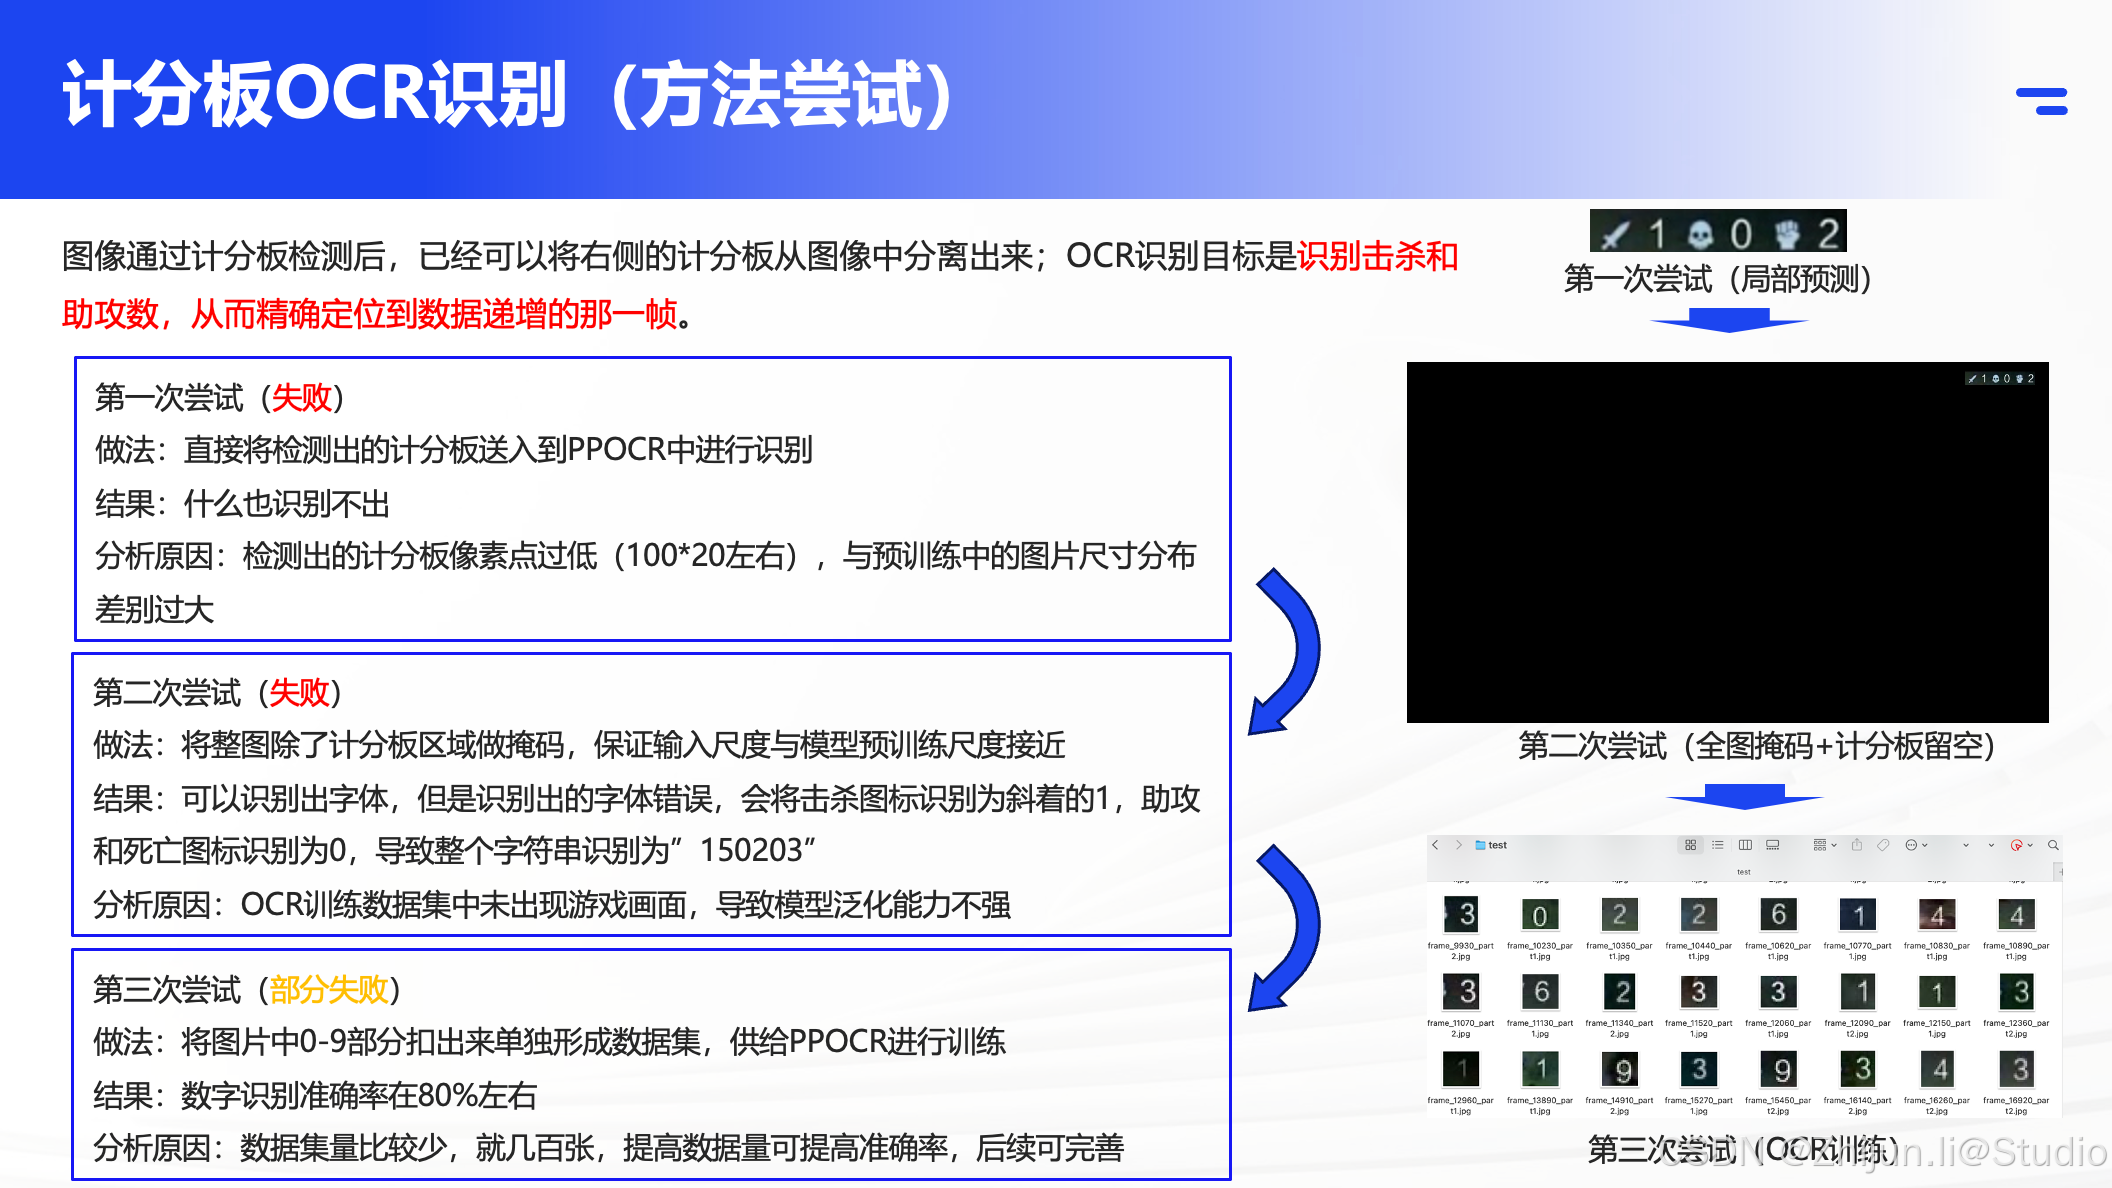Click the Finder forward navigation arrow
Image resolution: width=2112 pixels, height=1188 pixels.
tap(1459, 845)
